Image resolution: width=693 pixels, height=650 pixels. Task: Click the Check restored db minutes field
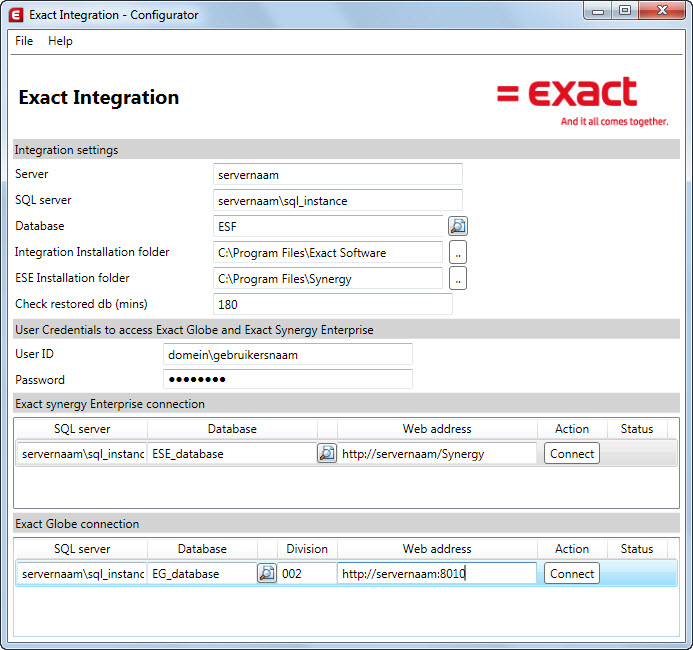333,304
